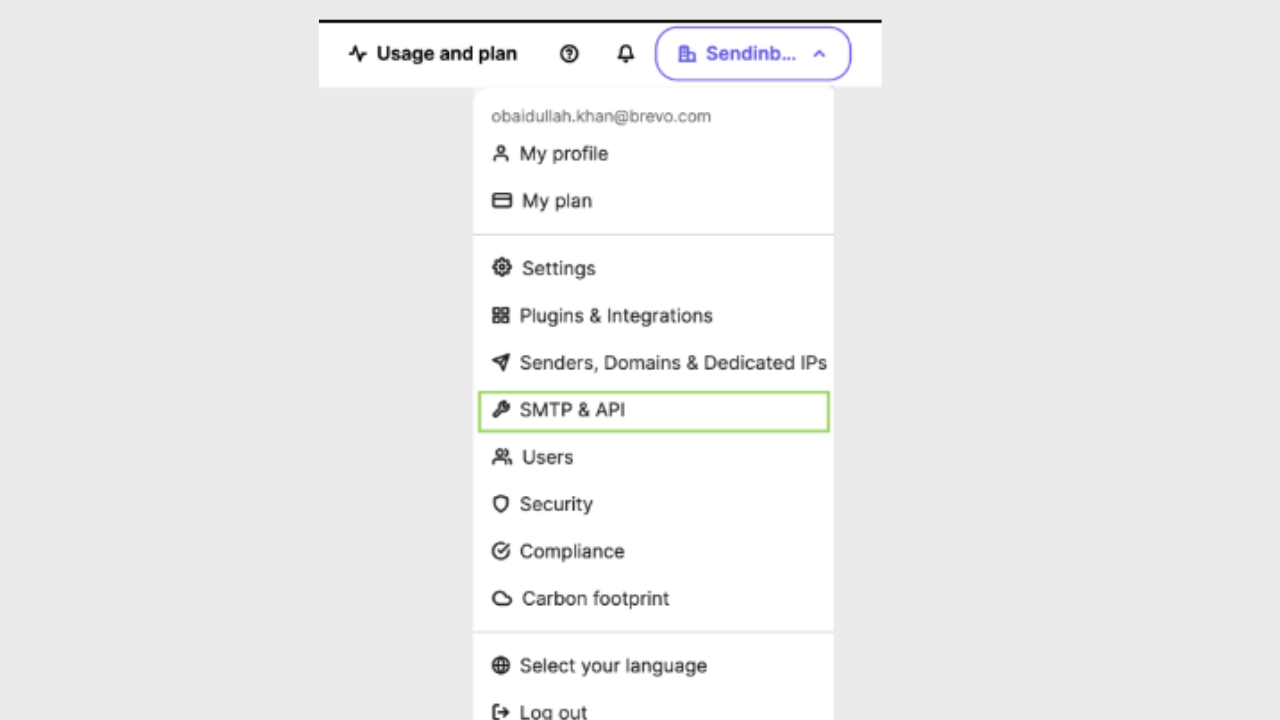1280x720 pixels.
Task: Click the SMTP & API key icon
Action: point(501,410)
